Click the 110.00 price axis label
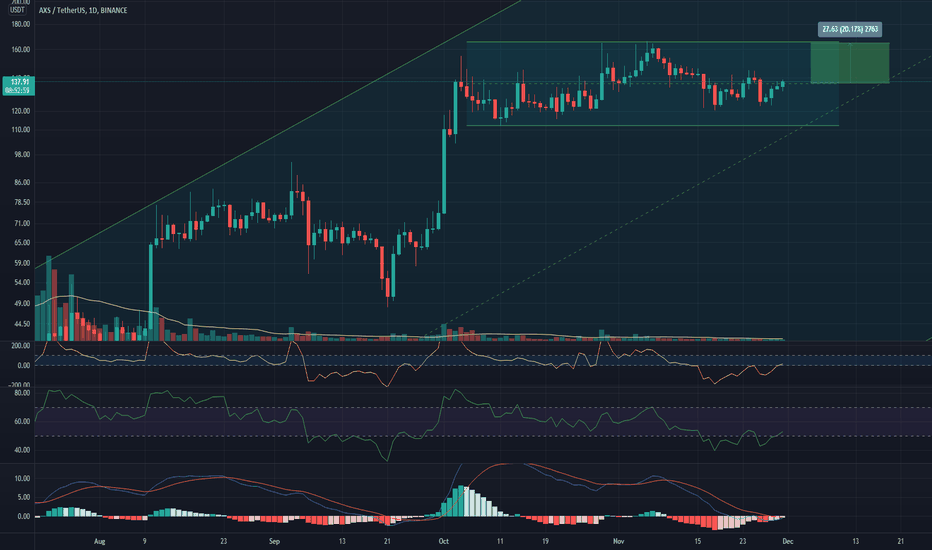Image resolution: width=932 pixels, height=550 pixels. coord(21,130)
